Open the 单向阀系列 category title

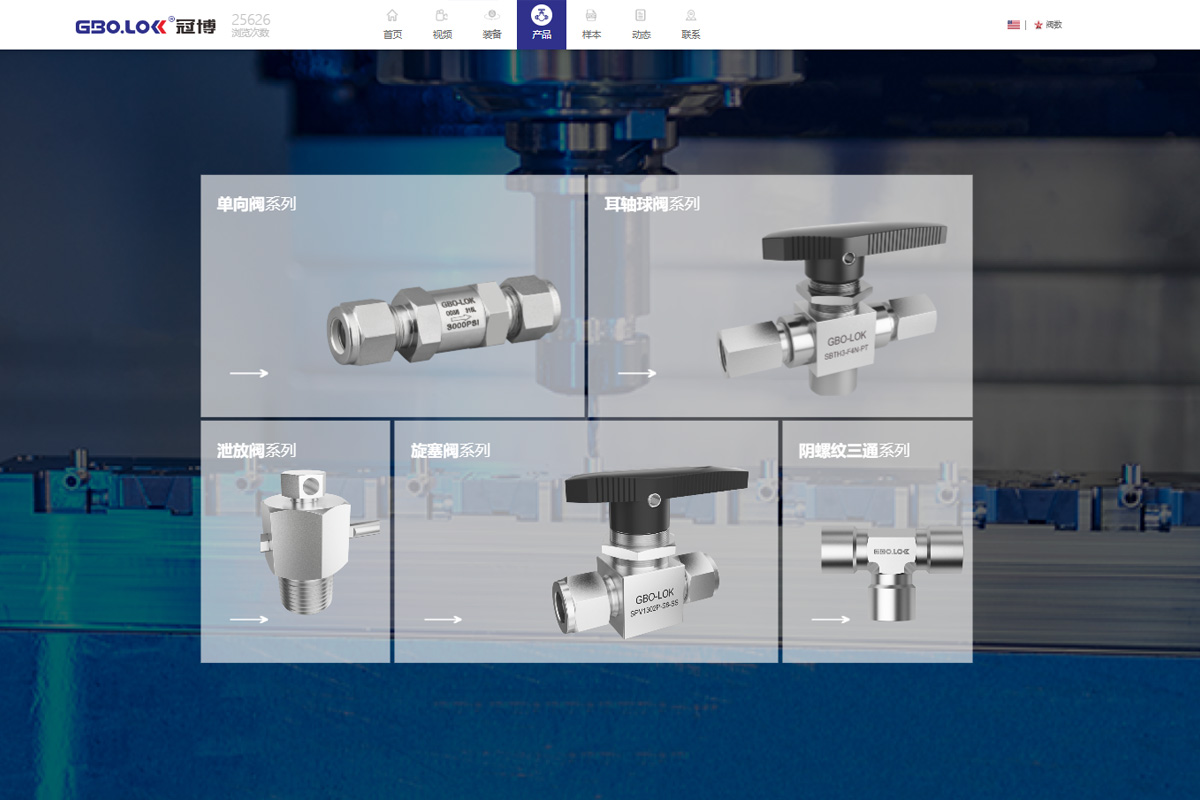(x=256, y=204)
